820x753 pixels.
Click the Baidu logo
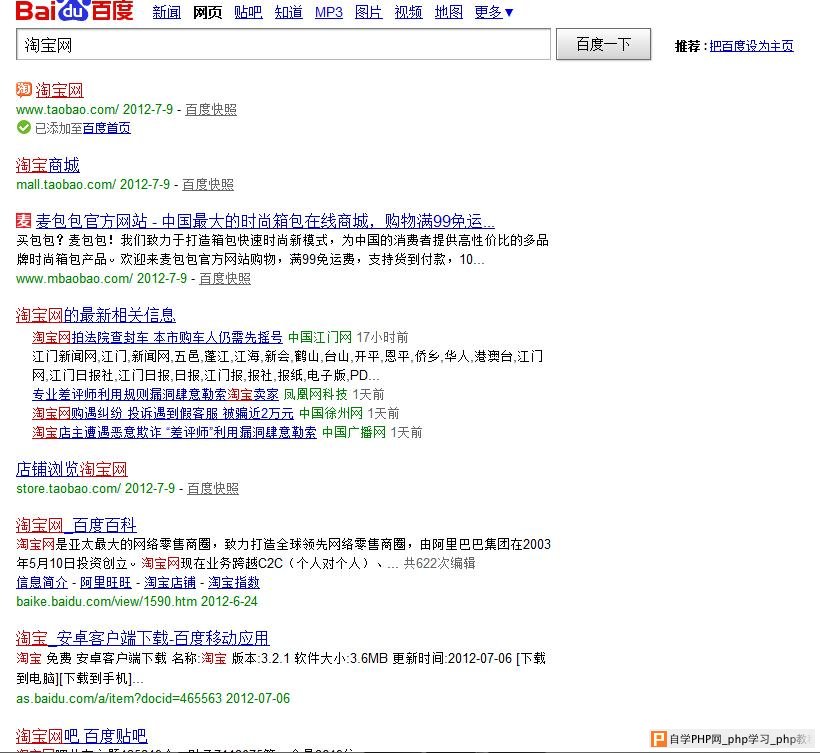[x=74, y=10]
